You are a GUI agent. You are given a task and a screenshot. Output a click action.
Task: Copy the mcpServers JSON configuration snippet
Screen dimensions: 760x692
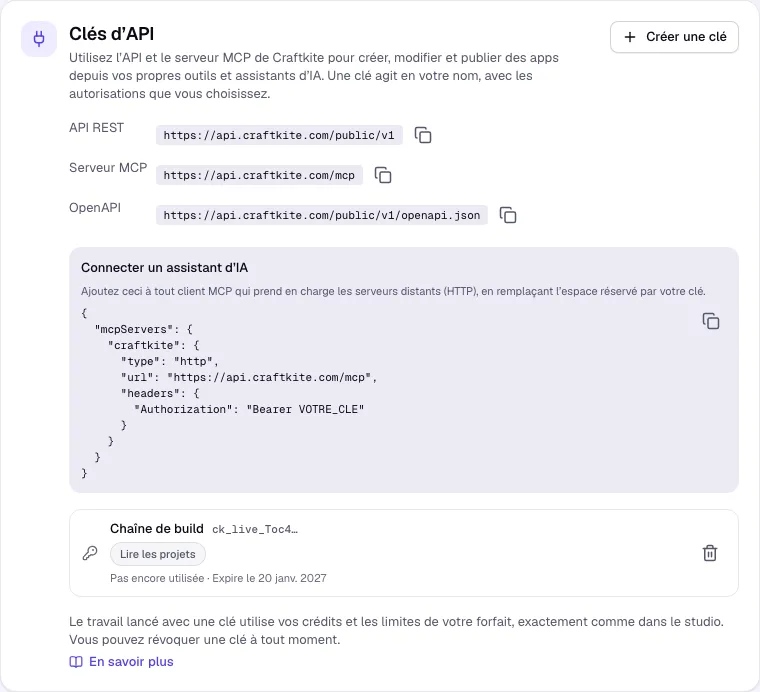[711, 321]
